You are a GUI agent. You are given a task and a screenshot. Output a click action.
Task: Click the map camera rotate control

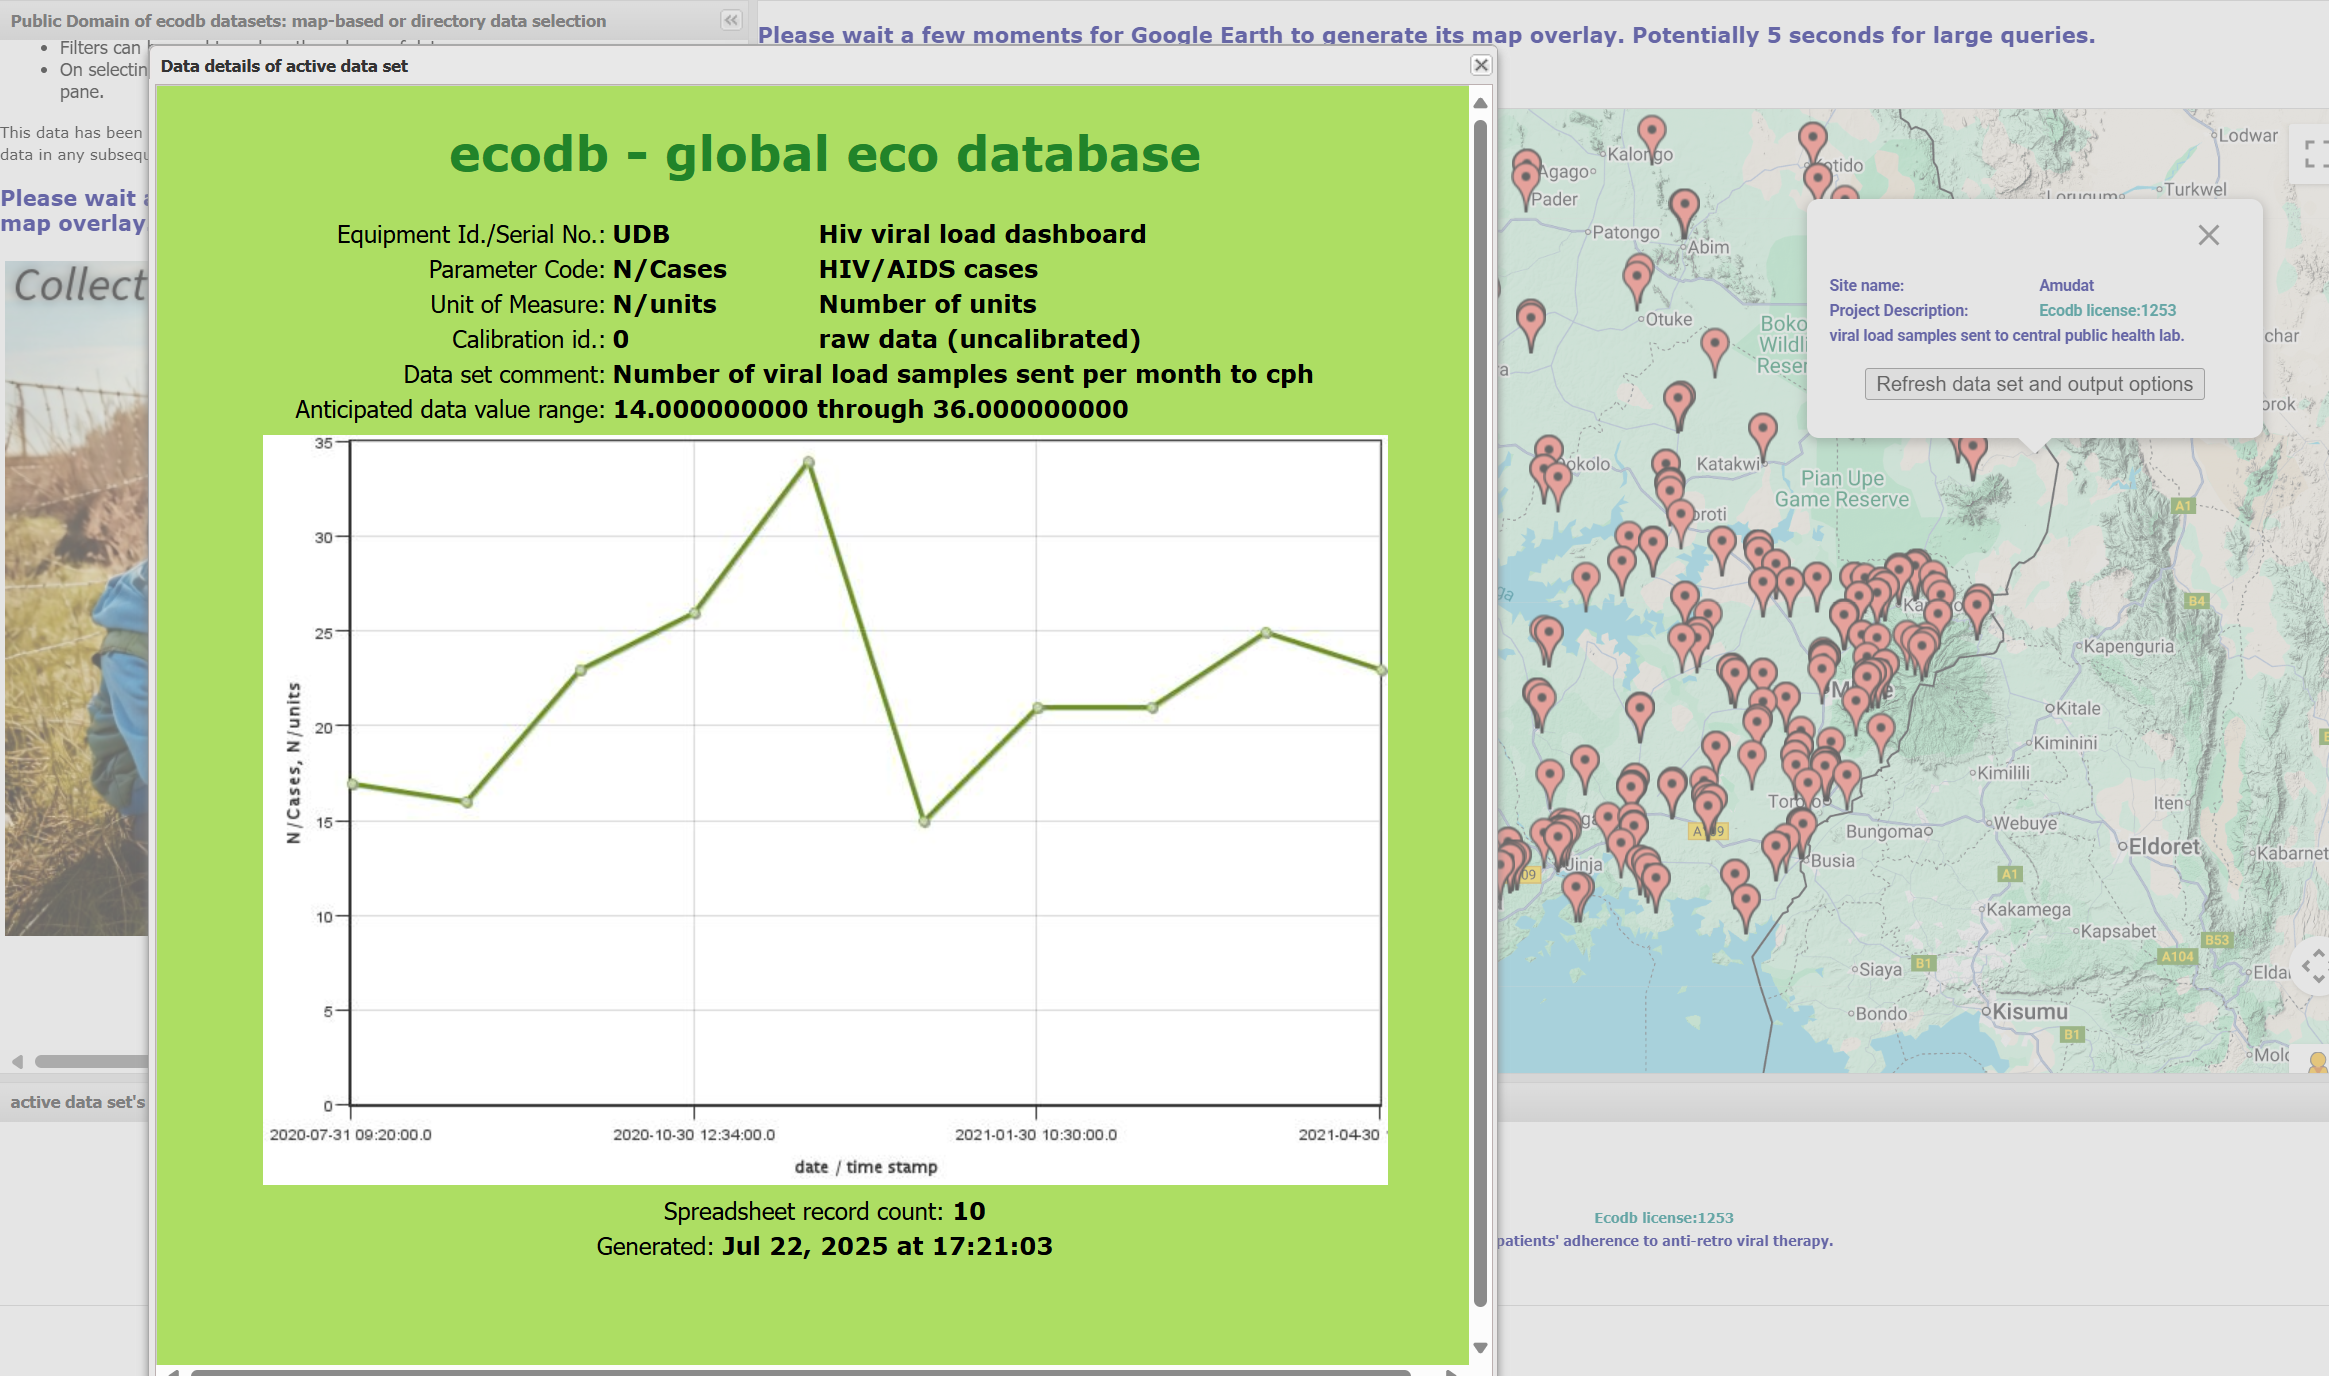click(x=2314, y=966)
